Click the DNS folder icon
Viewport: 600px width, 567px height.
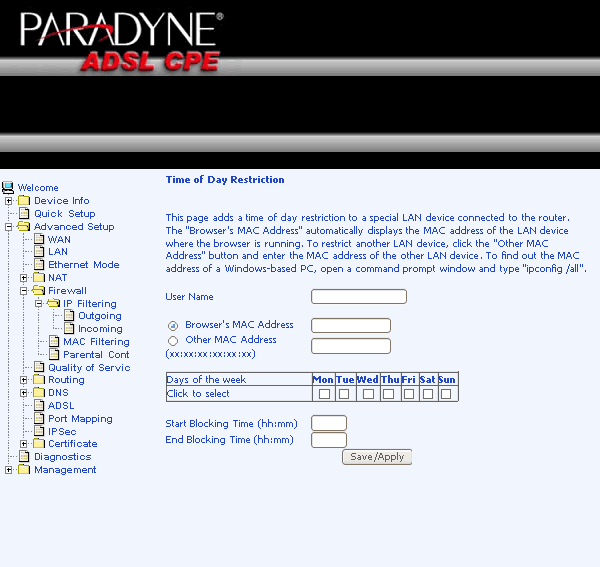coord(39,392)
